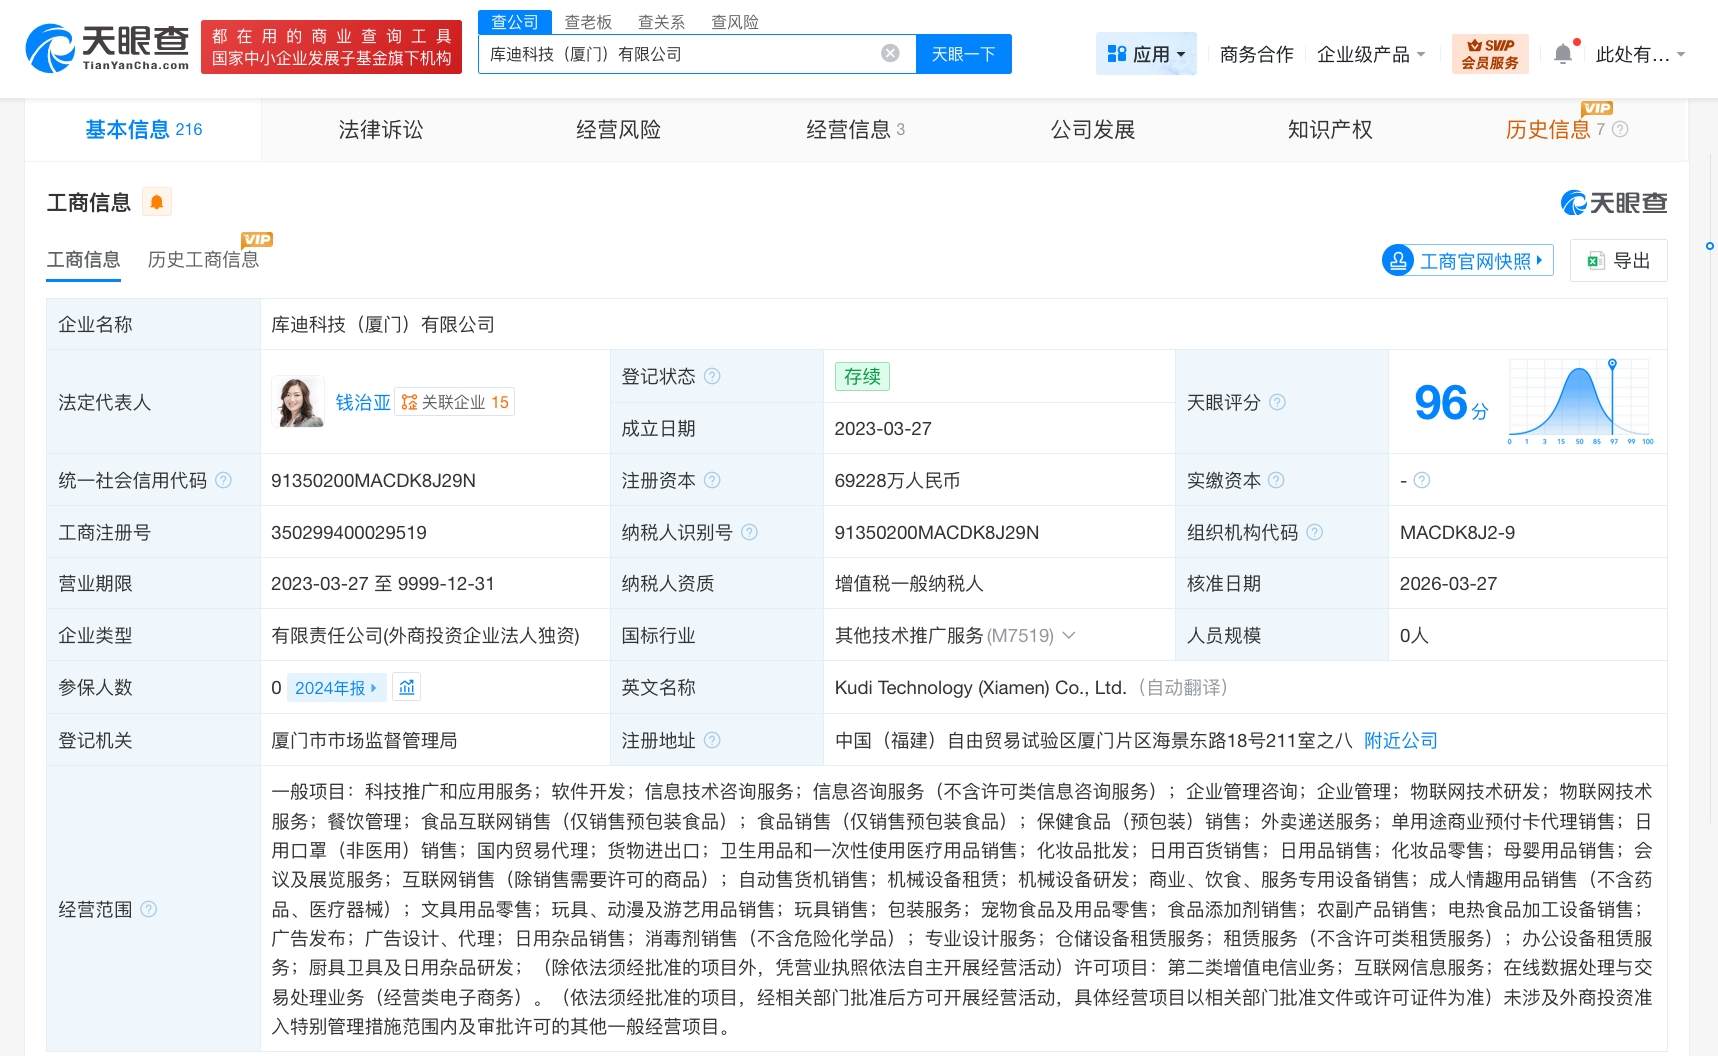Switch to the 法律诉讼 tab
Image resolution: width=1718 pixels, height=1056 pixels.
pos(380,130)
